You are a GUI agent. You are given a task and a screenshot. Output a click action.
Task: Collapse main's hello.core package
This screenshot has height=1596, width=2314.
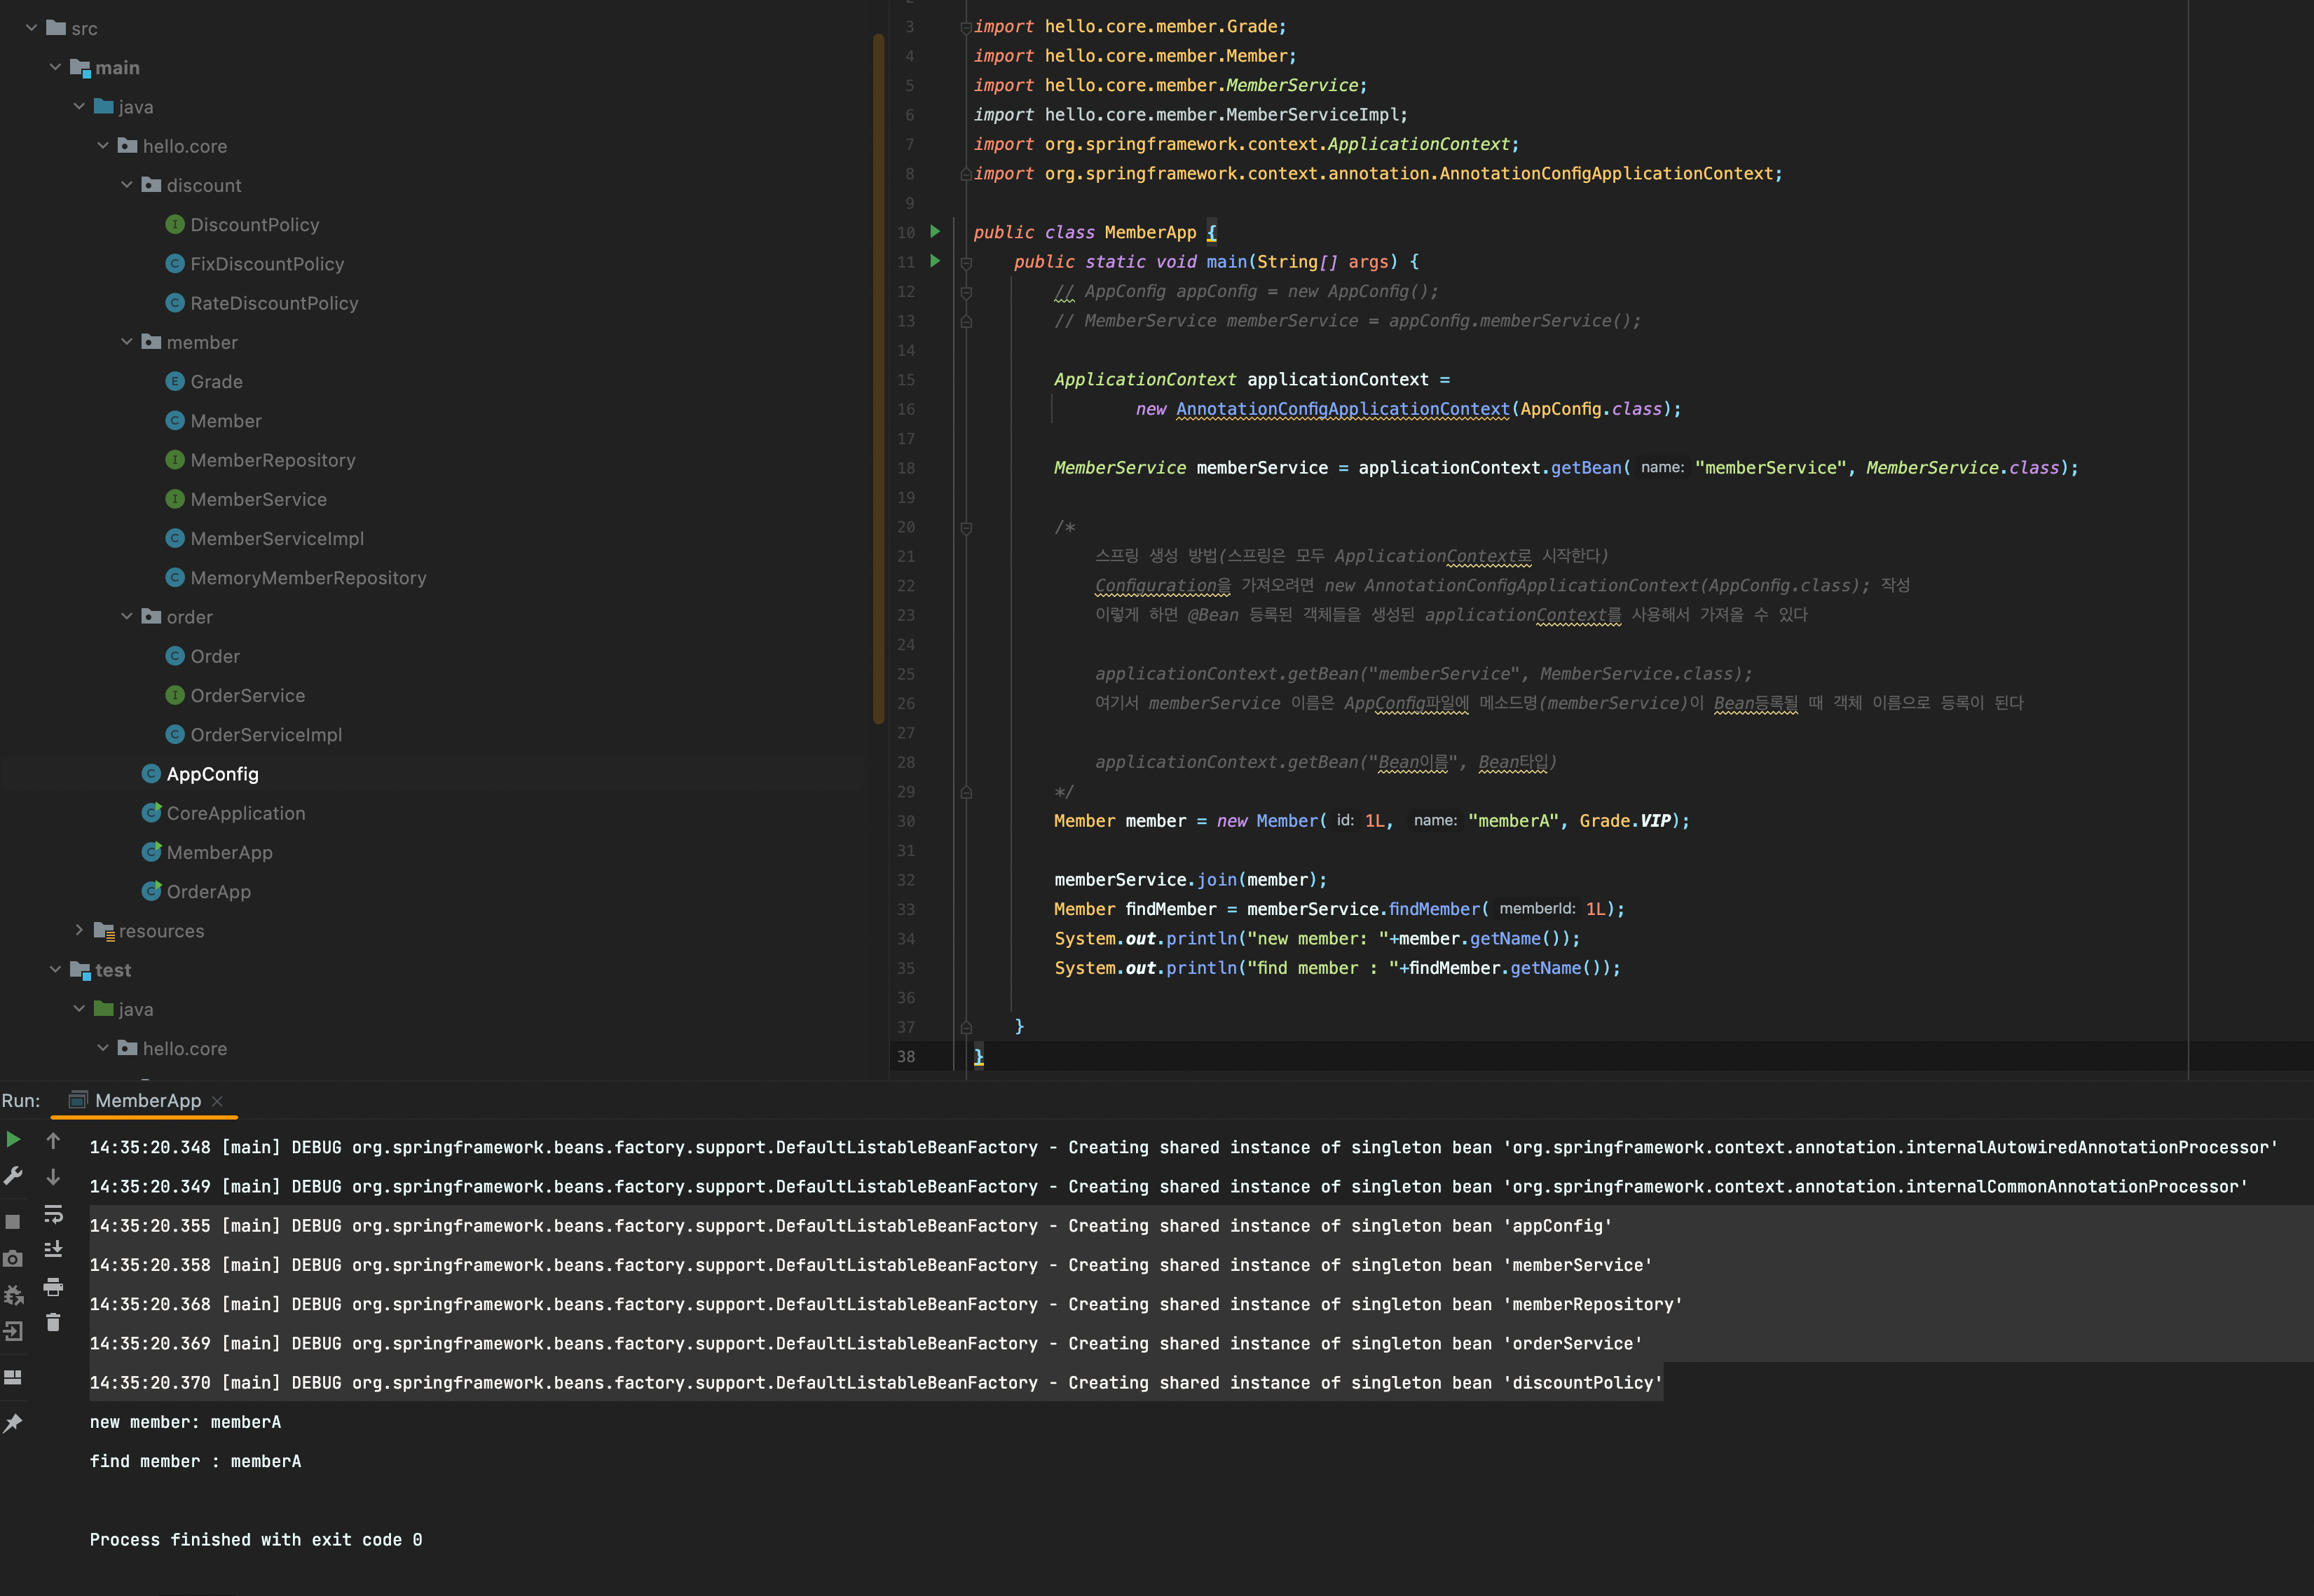(x=103, y=145)
